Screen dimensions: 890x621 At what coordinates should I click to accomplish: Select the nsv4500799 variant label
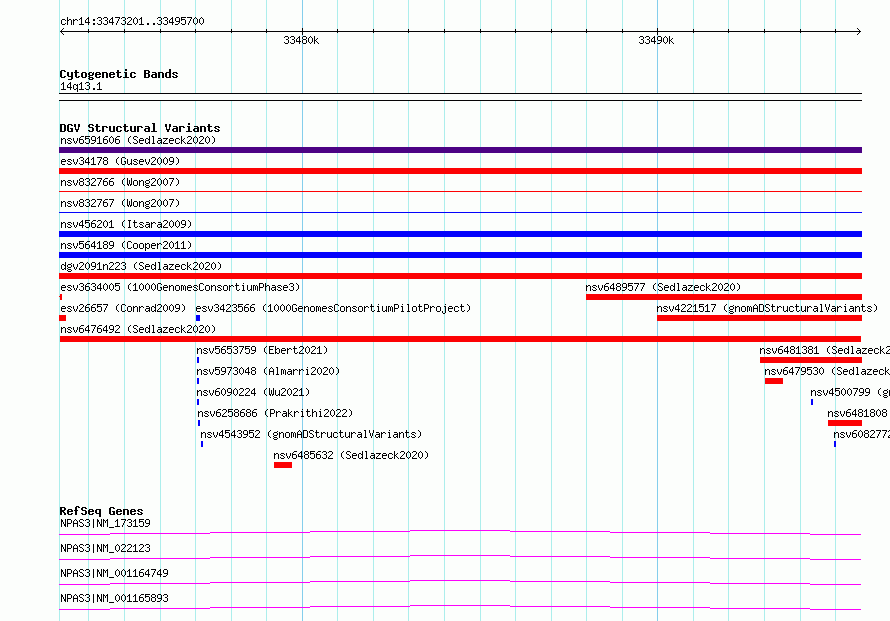tap(850, 392)
